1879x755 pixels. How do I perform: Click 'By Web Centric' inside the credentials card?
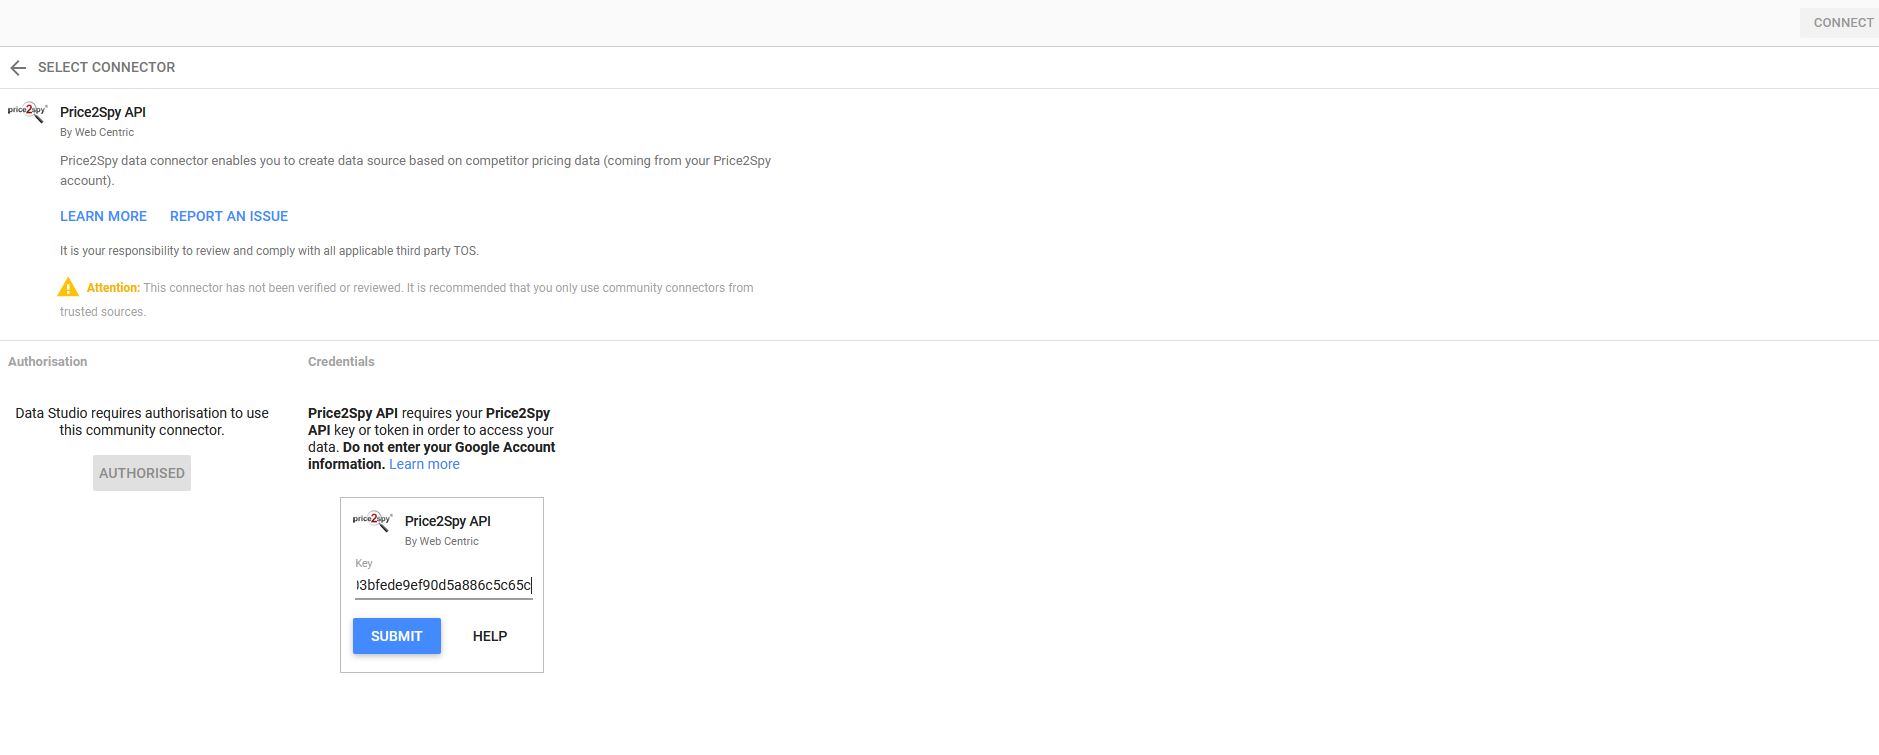click(442, 541)
